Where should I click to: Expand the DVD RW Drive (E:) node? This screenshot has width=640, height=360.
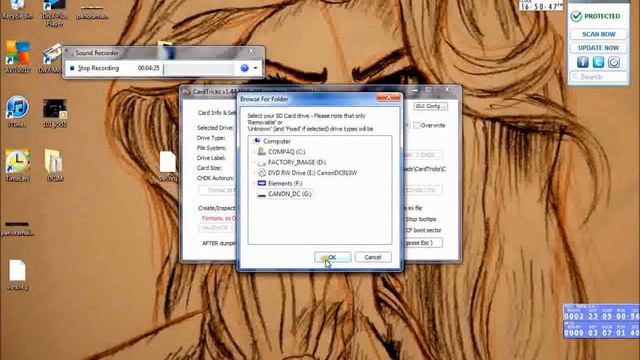tap(253, 173)
